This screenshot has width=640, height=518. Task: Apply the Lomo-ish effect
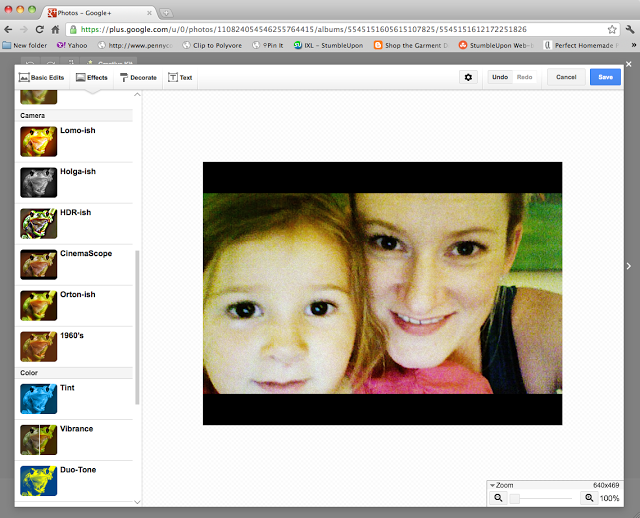(39, 141)
